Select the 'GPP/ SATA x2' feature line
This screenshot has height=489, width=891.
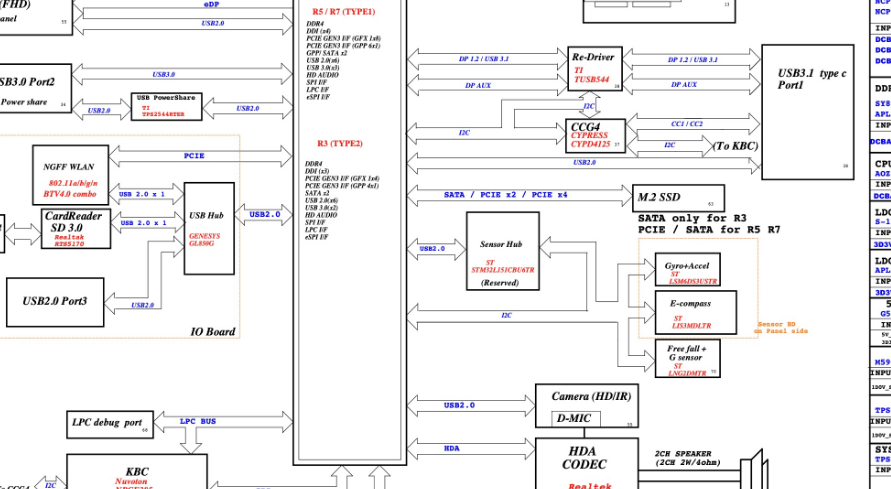point(327,53)
